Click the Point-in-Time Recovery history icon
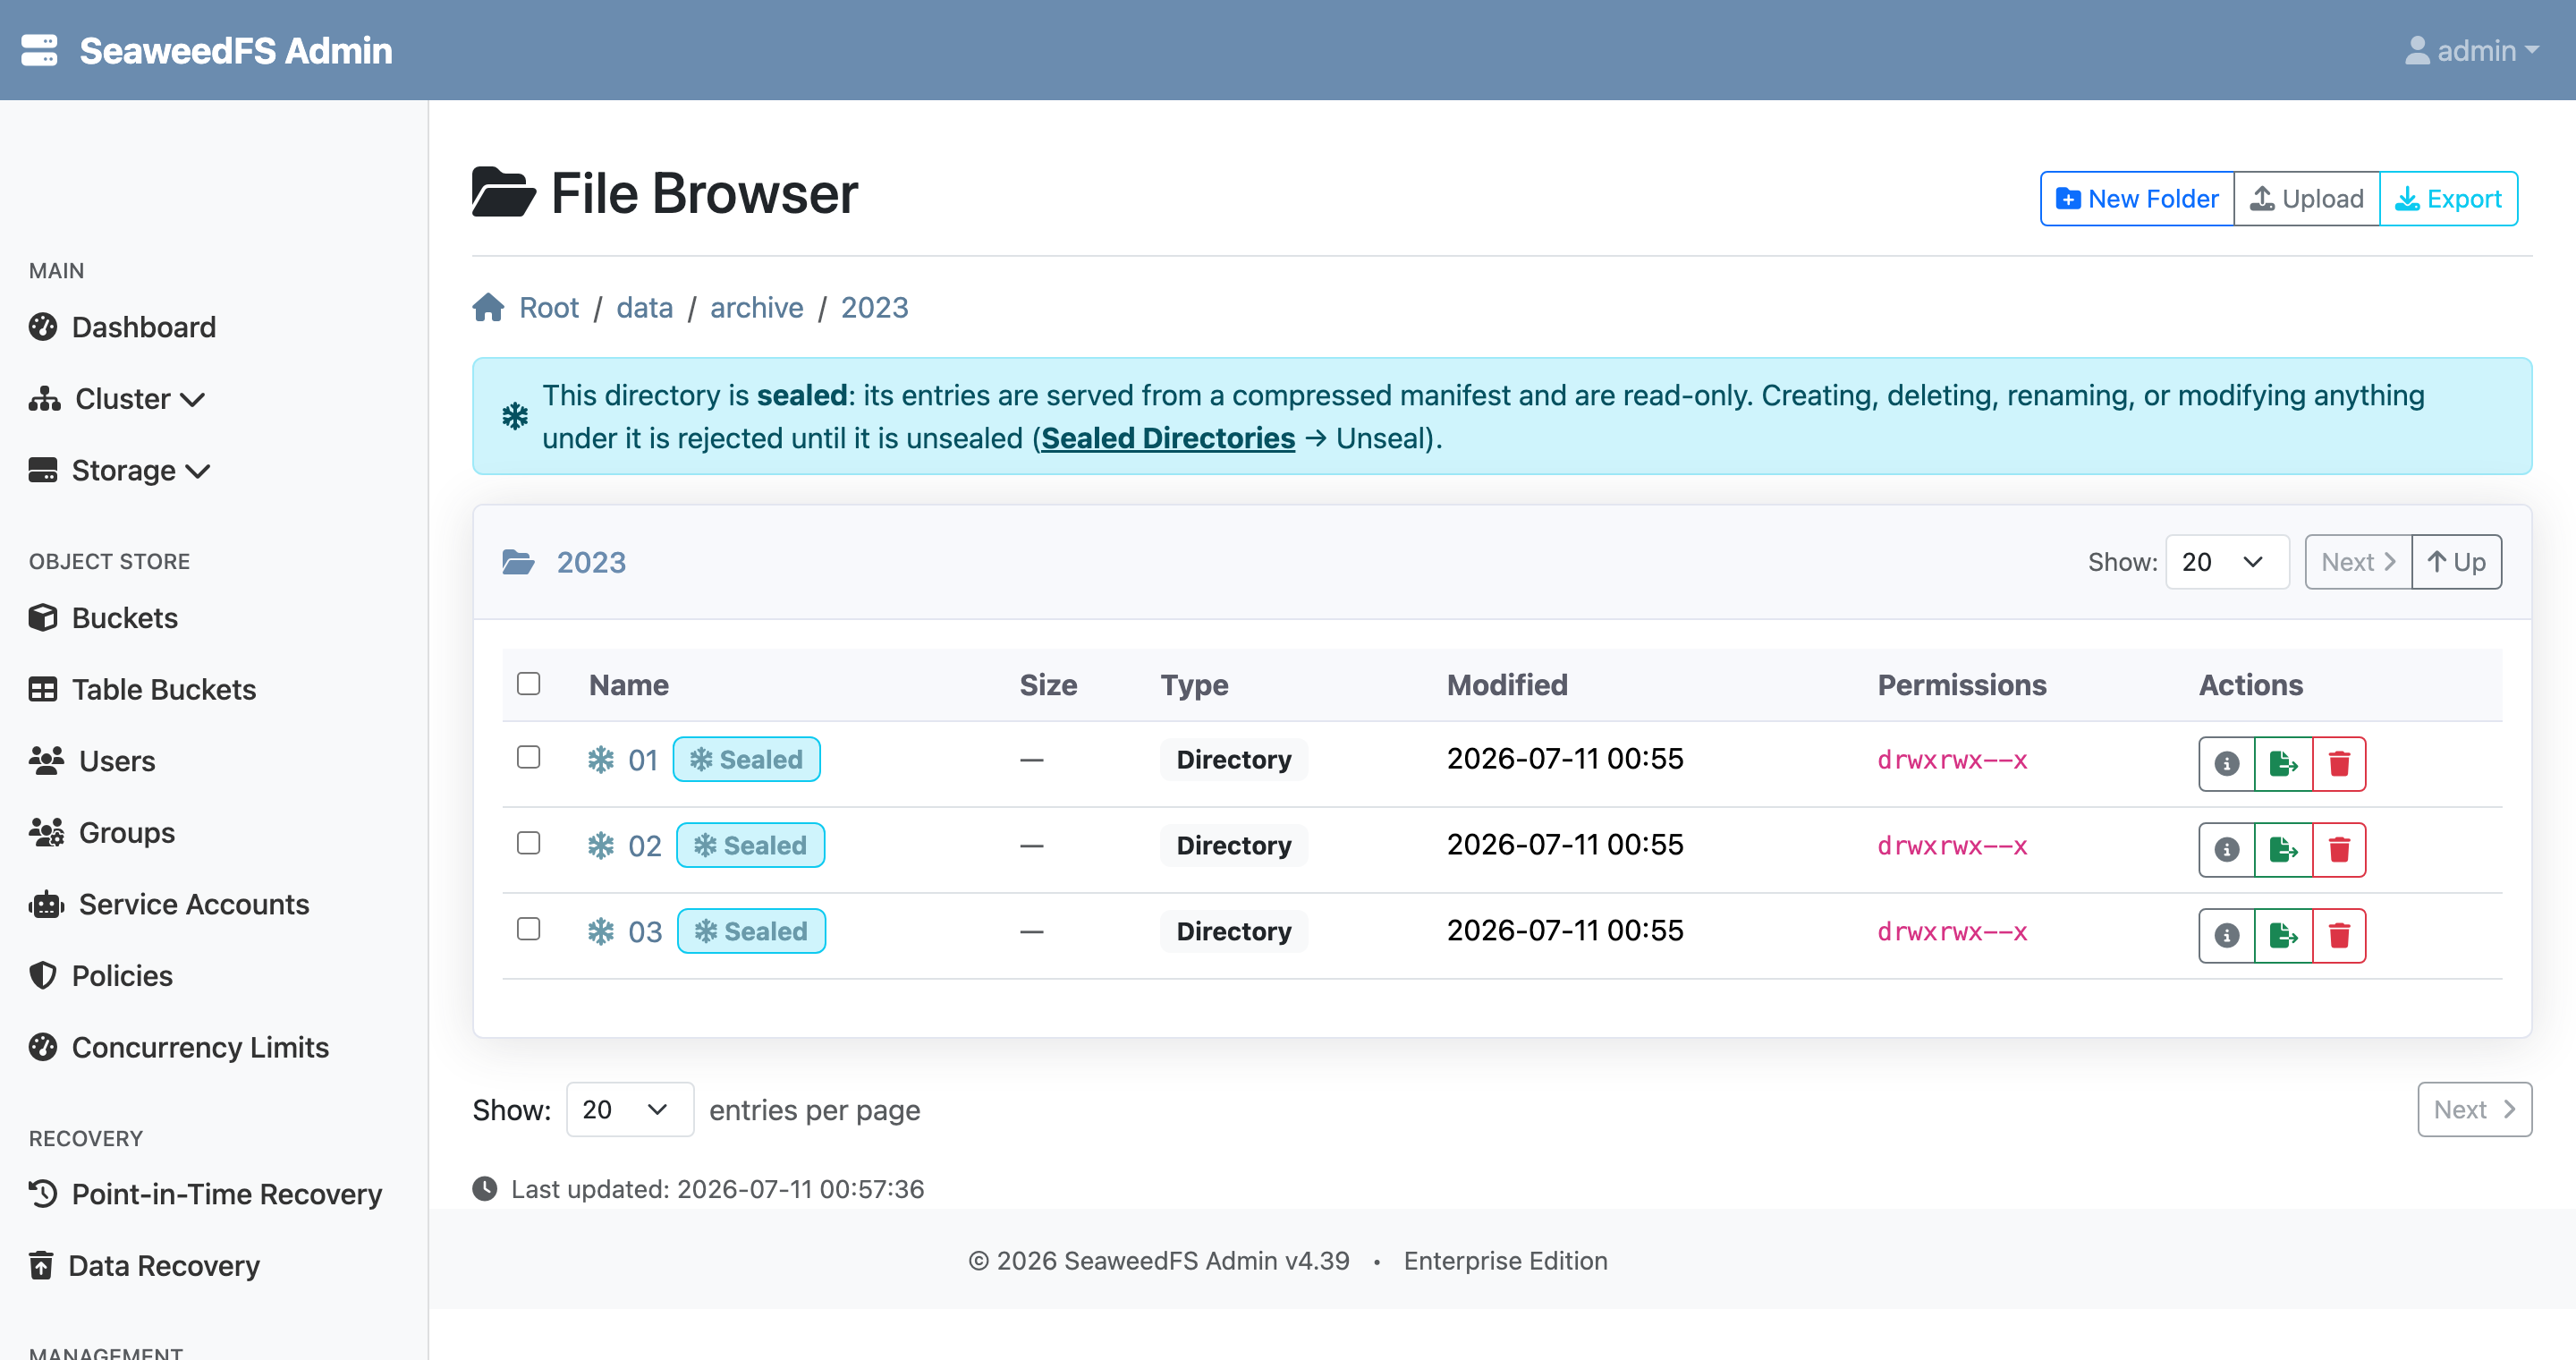2576x1360 pixels. [43, 1193]
